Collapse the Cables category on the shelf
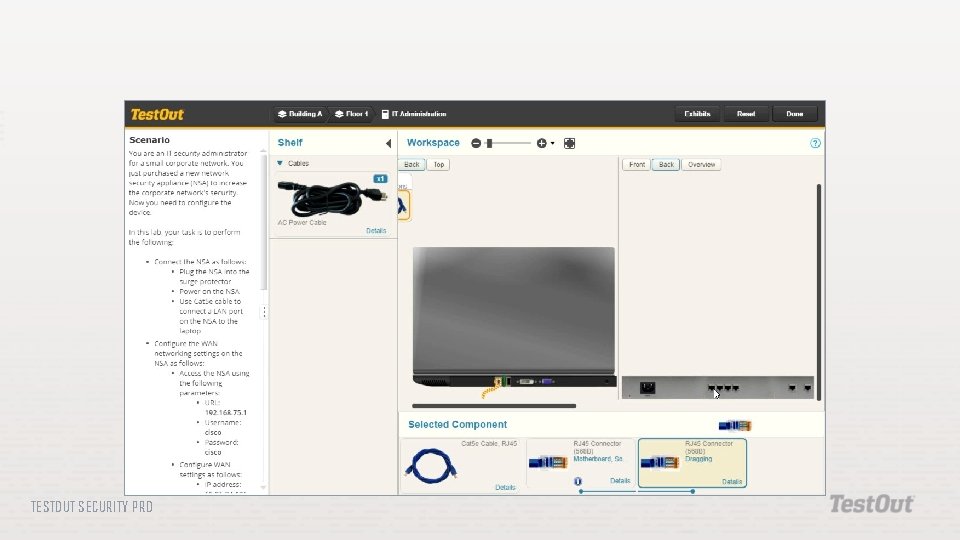 pos(280,163)
